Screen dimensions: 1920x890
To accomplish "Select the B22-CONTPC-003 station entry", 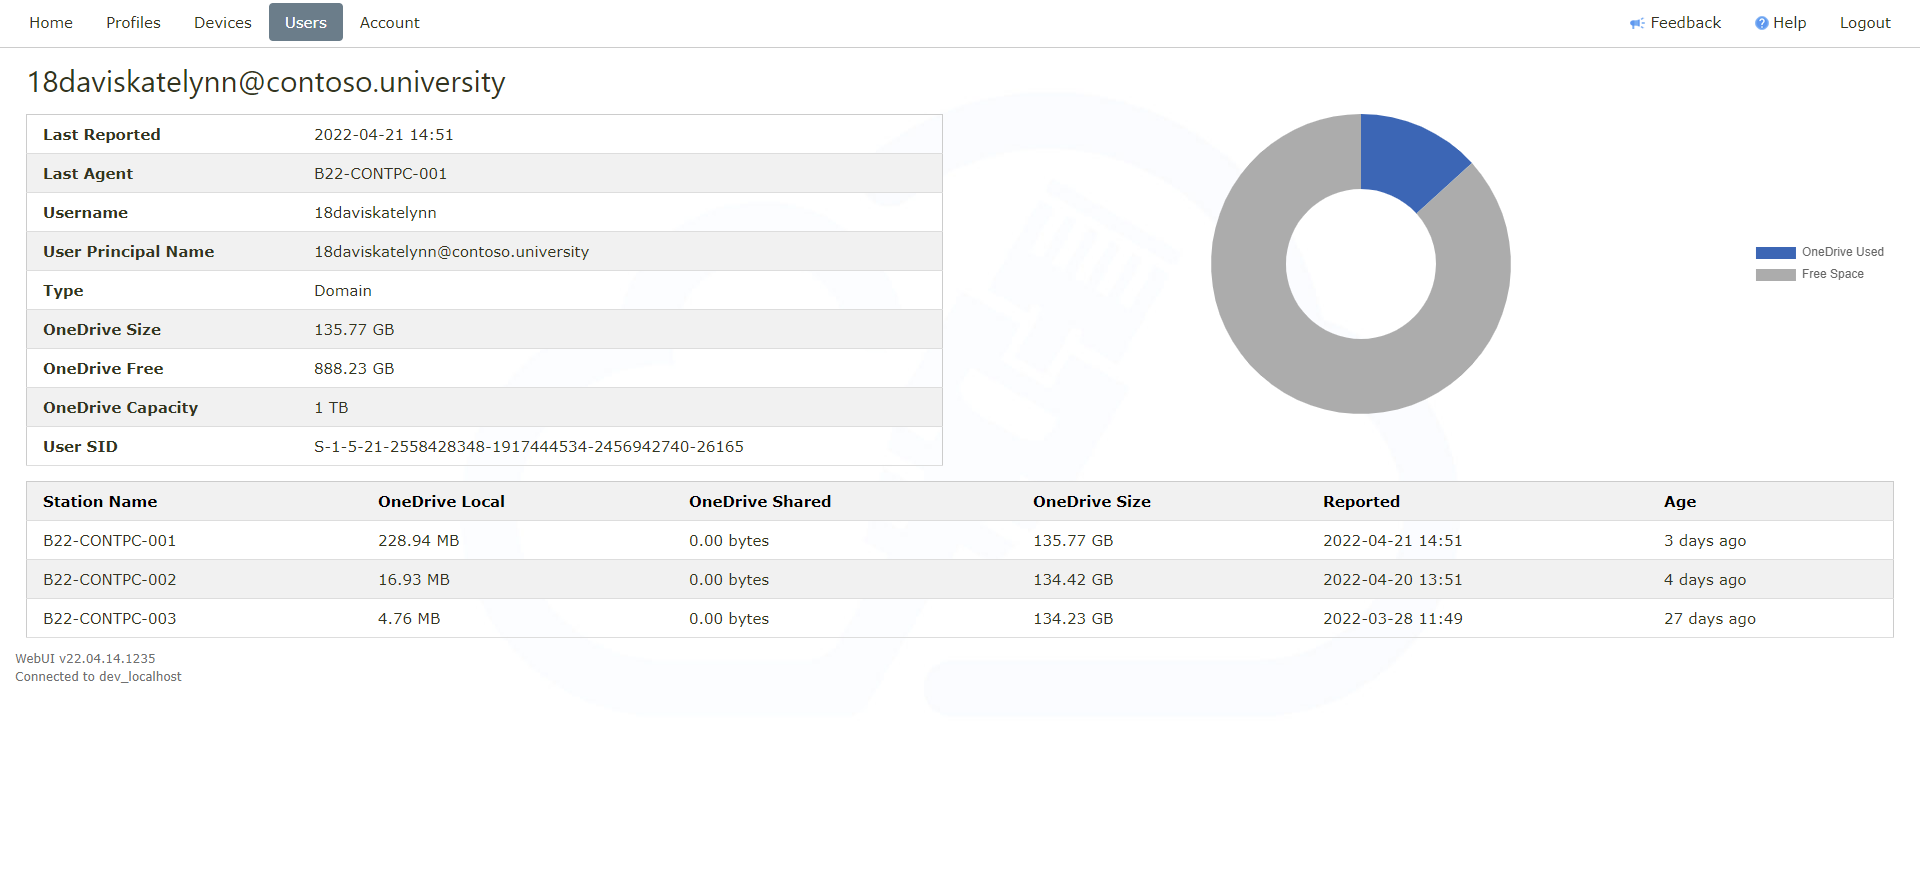I will click(x=110, y=619).
